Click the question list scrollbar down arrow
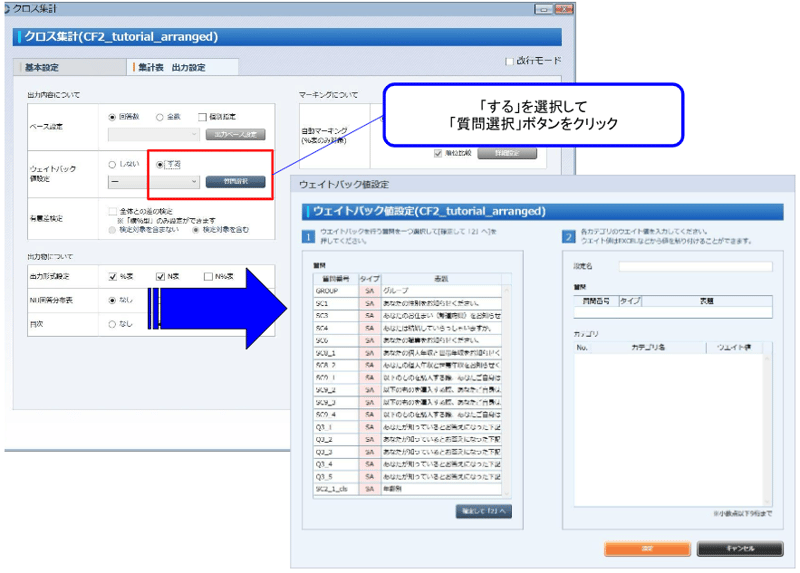This screenshot has width=800, height=573. (x=507, y=493)
